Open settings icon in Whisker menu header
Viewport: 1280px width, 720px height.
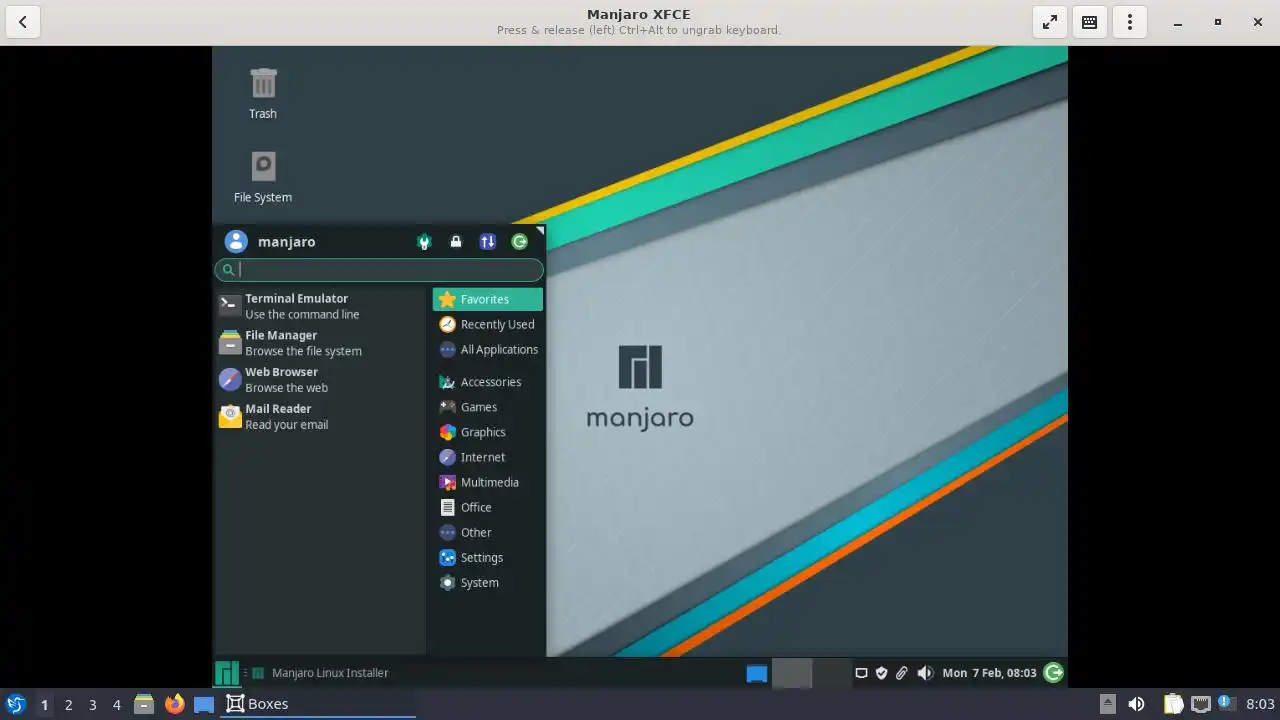click(424, 241)
